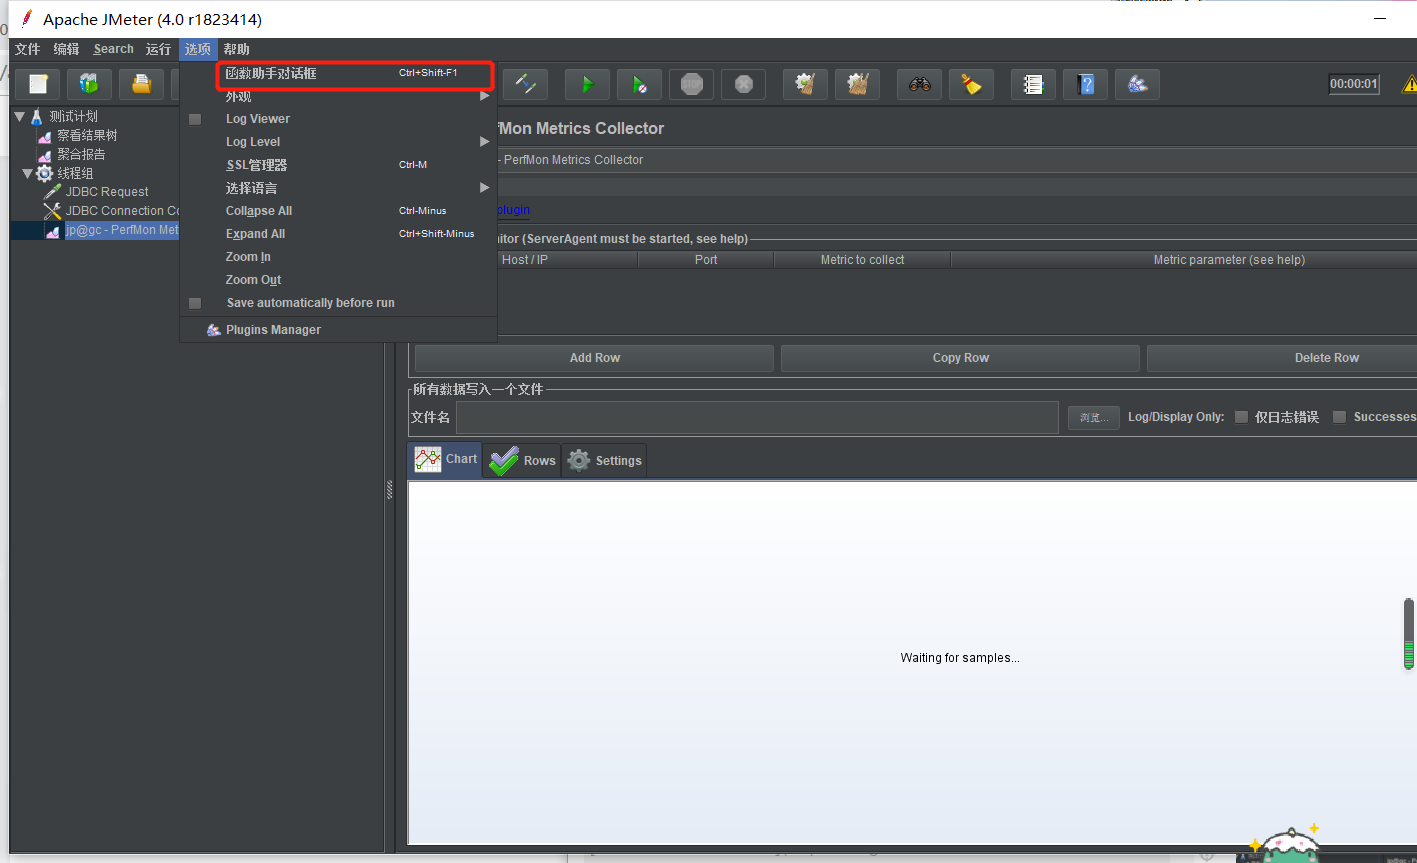Choose Zoom Out menu entry
Viewport: 1417px width, 863px height.
pos(338,280)
